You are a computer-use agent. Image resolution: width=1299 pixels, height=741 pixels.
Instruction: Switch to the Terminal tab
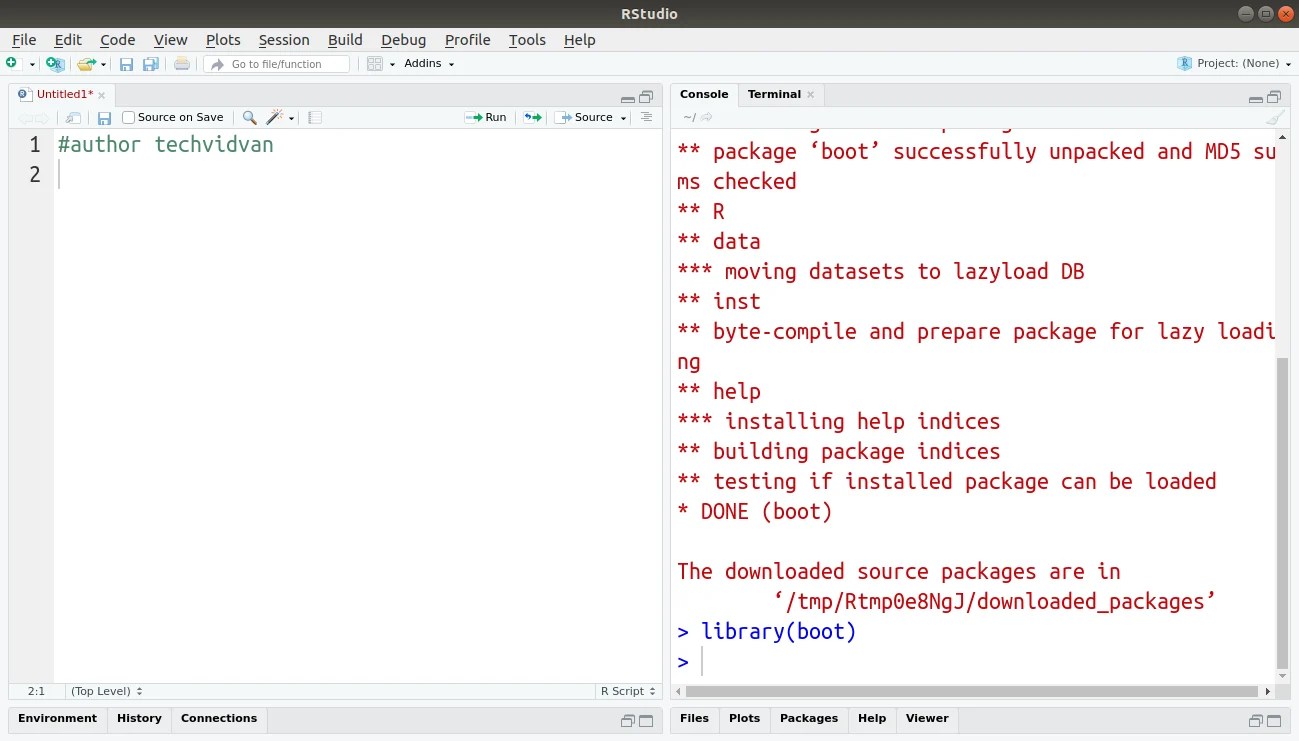pos(772,94)
